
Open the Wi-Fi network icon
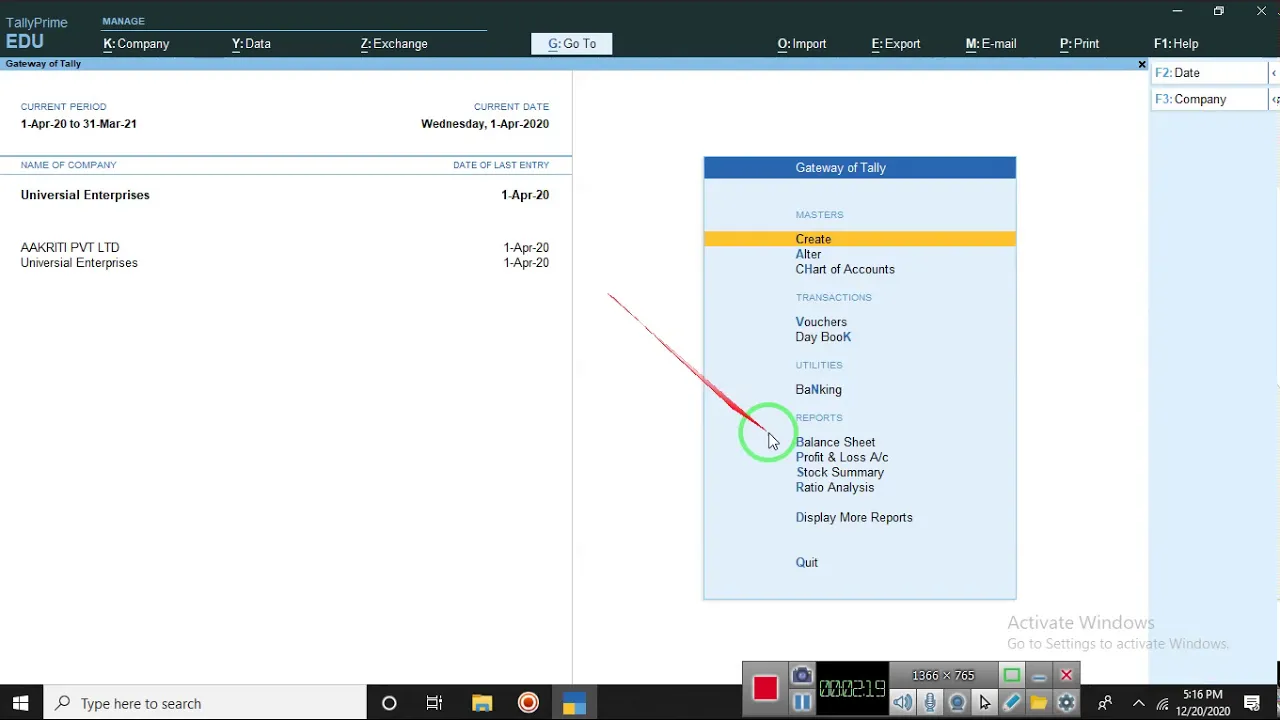click(1162, 703)
